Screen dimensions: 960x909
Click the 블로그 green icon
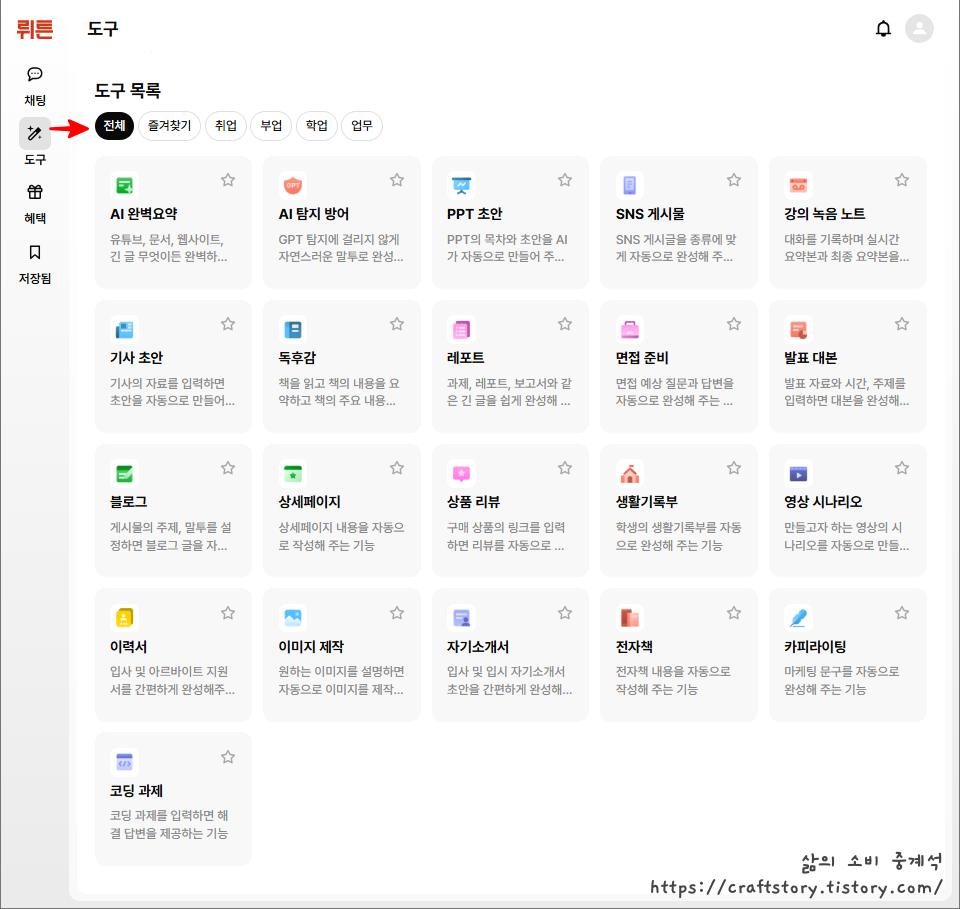coord(124,473)
